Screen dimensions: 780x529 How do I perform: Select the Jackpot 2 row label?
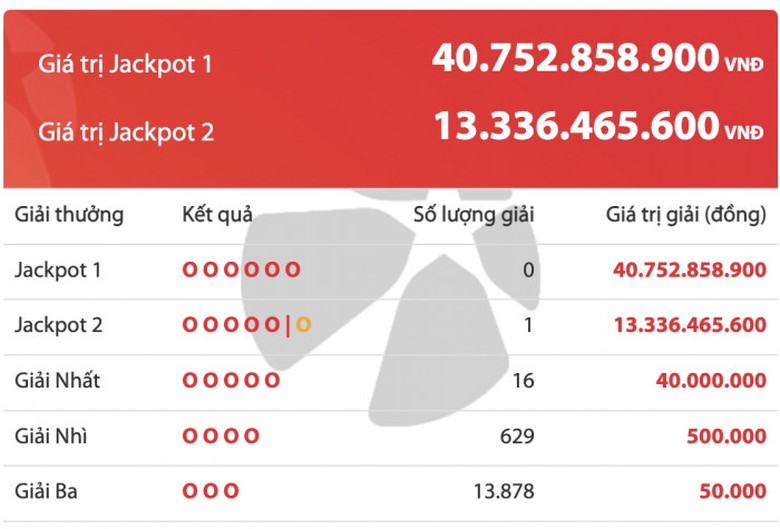[x=59, y=325]
